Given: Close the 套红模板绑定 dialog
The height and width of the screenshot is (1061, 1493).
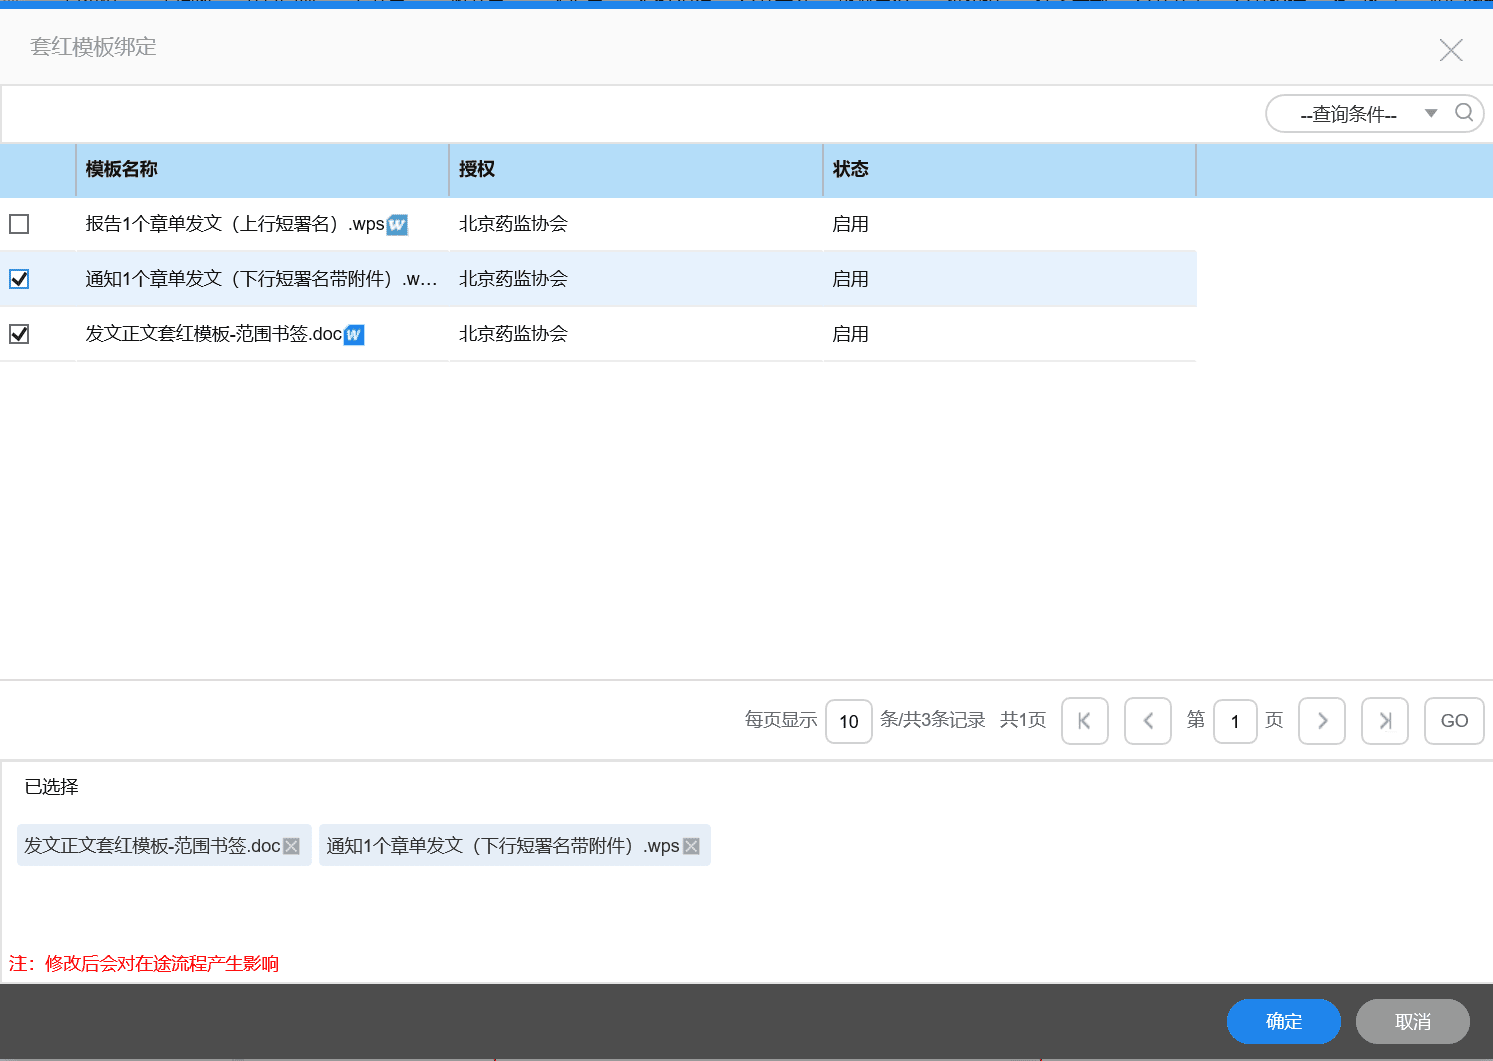Looking at the screenshot, I should 1451,50.
